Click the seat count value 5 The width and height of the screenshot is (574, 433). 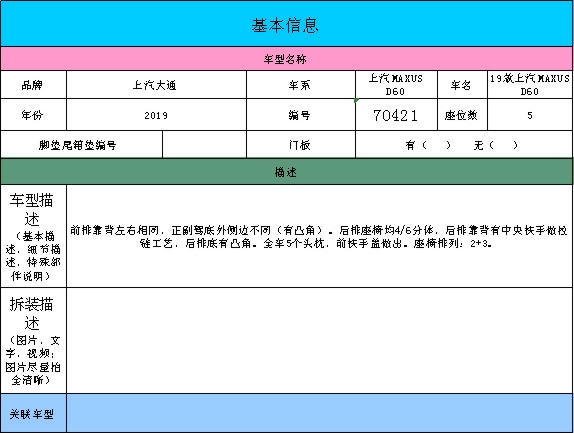[x=530, y=115]
